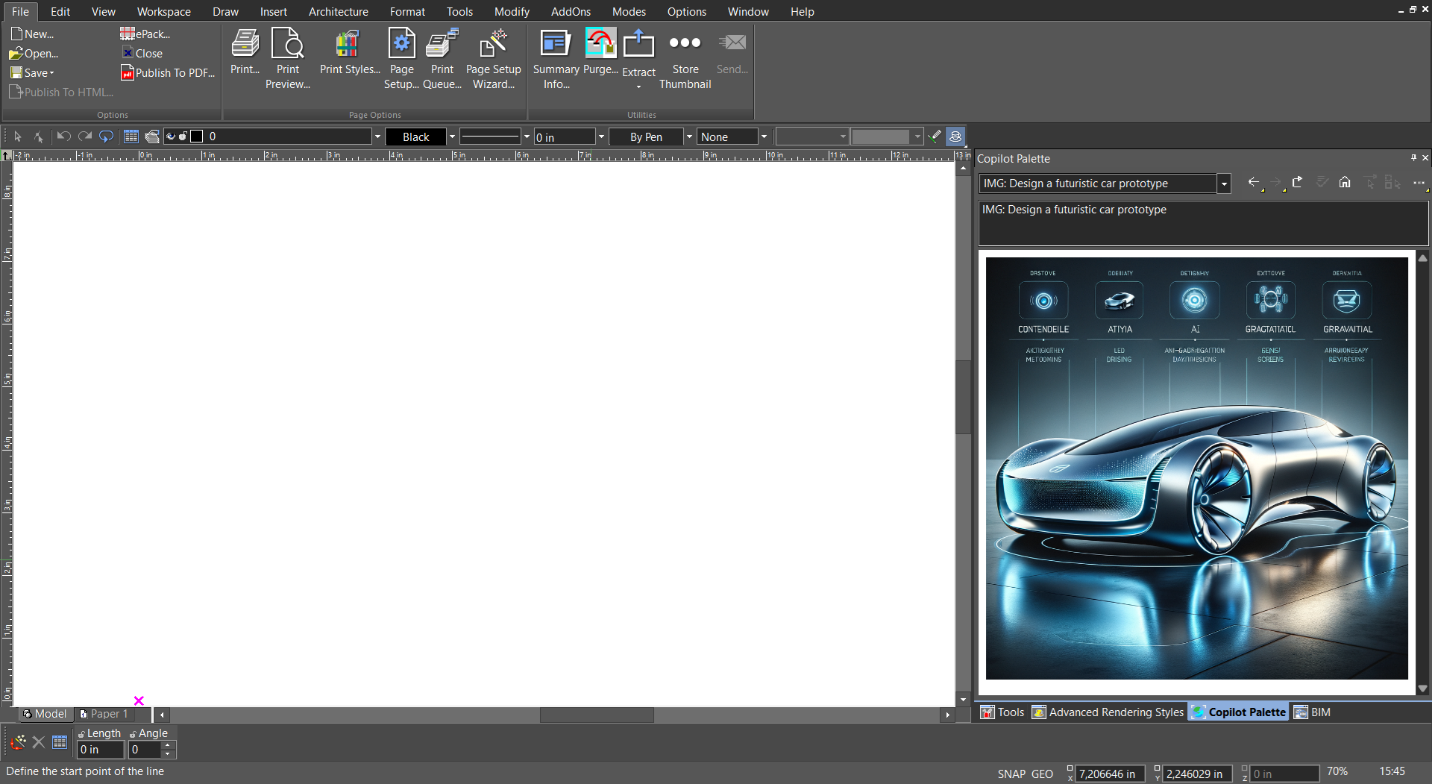This screenshot has width=1432, height=784.
Task: Click the gray brush color swatch
Action: (881, 137)
